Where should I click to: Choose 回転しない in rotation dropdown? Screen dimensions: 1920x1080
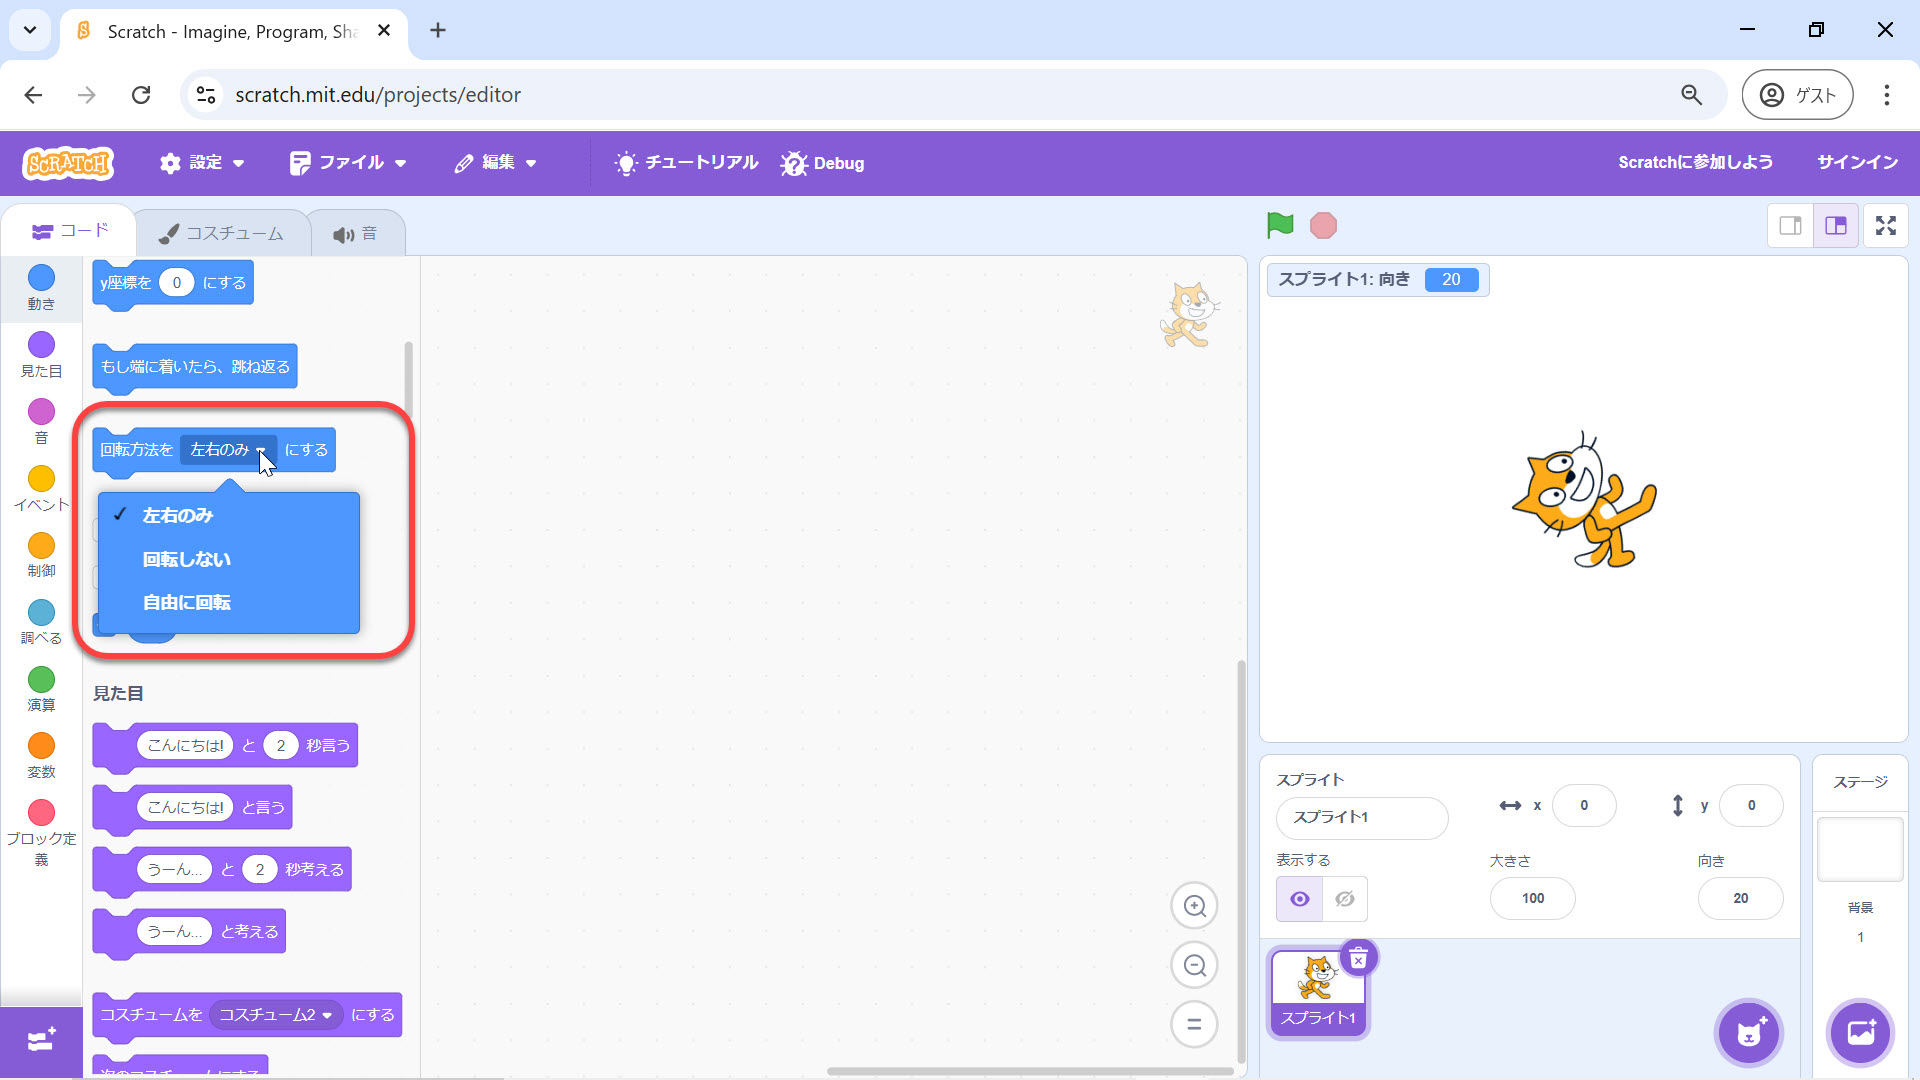[x=229, y=559]
